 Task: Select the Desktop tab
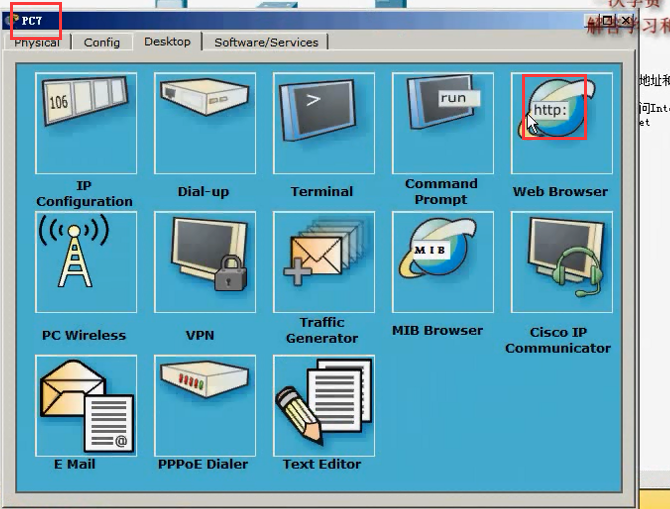(167, 42)
